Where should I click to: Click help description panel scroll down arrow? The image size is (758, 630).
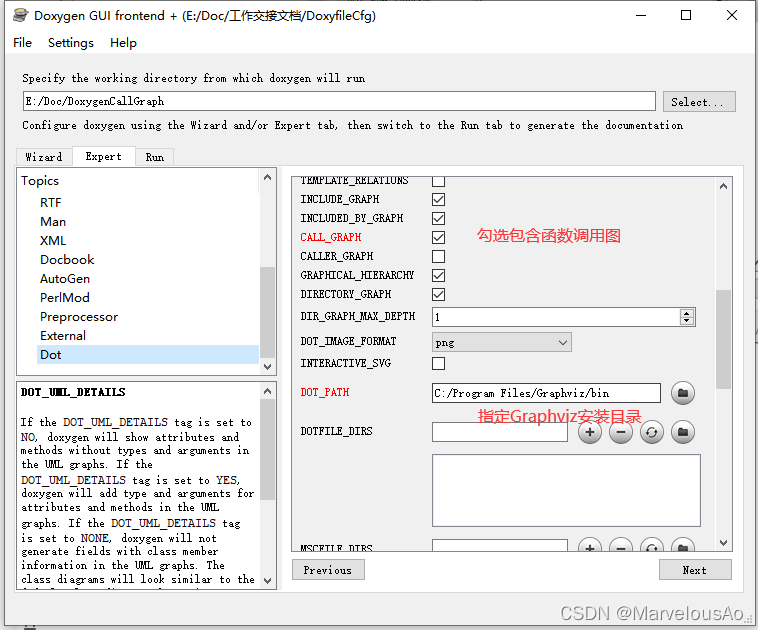tap(267, 580)
